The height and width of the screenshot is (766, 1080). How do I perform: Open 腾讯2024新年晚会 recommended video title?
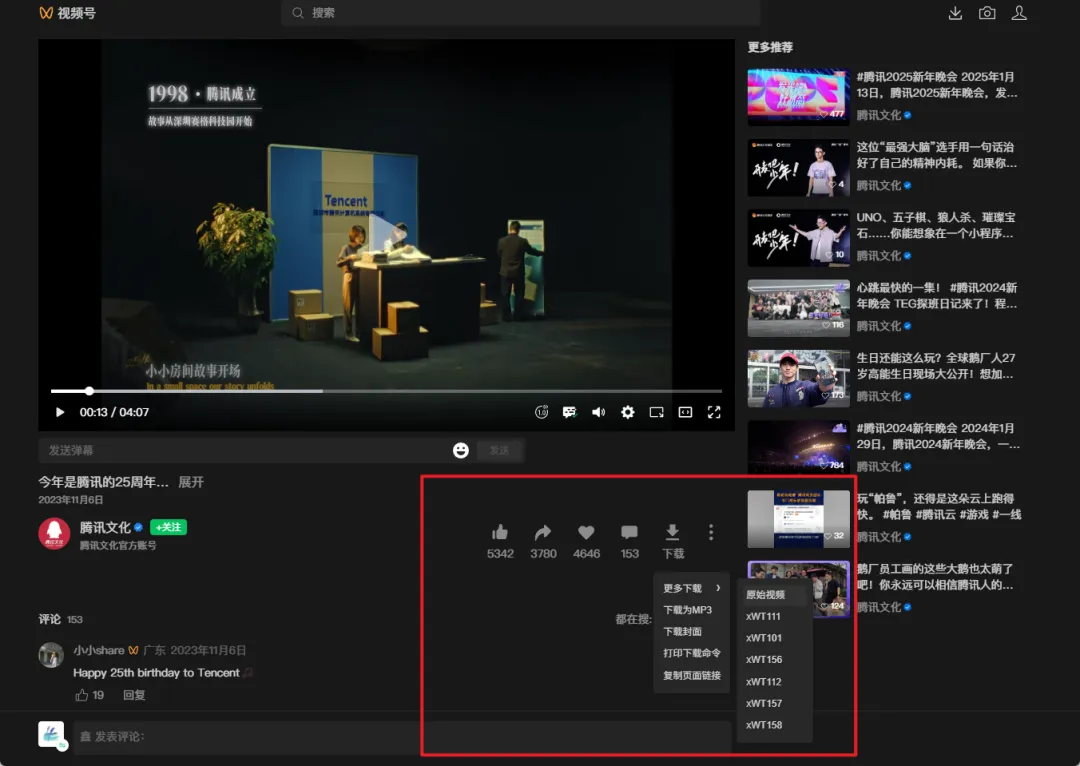937,436
